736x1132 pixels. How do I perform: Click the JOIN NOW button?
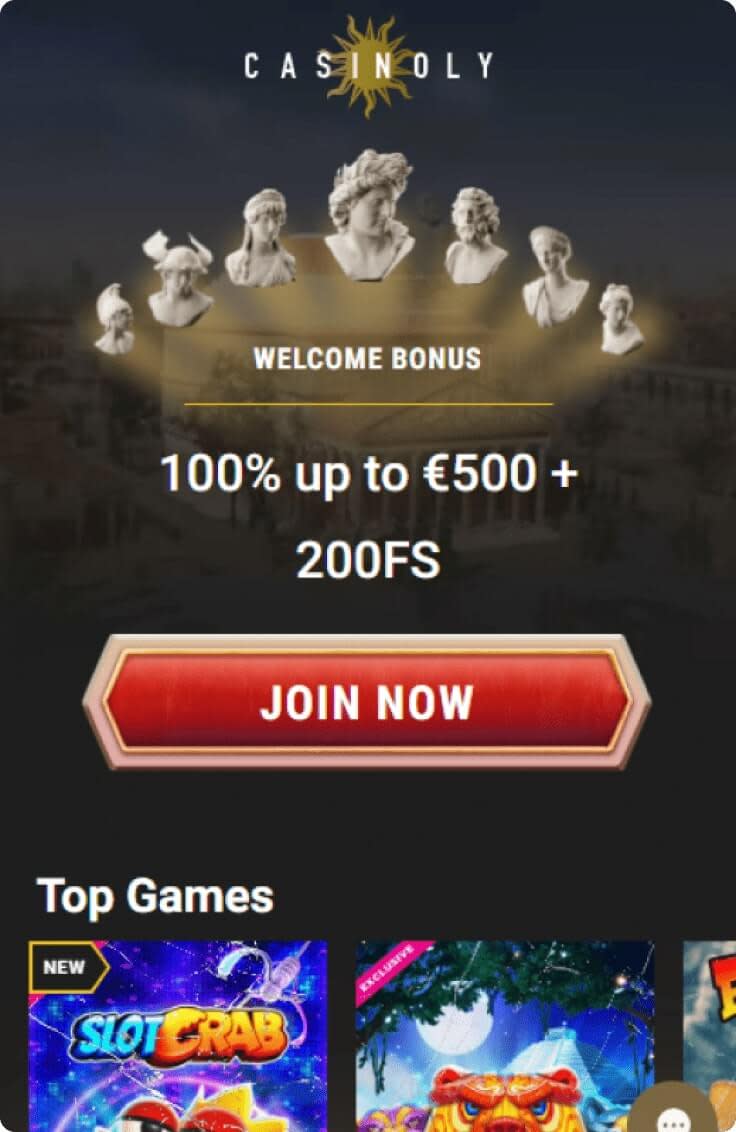(x=367, y=702)
